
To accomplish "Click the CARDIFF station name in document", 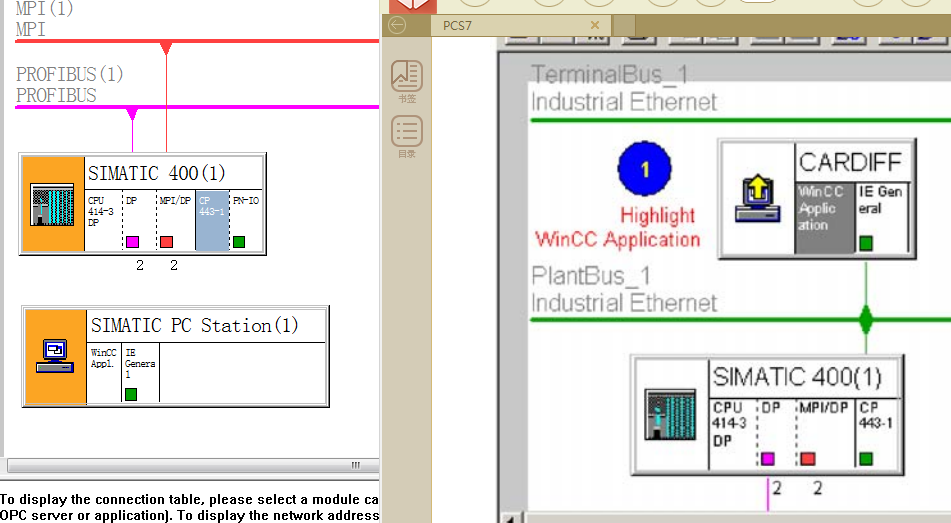I will pos(850,163).
